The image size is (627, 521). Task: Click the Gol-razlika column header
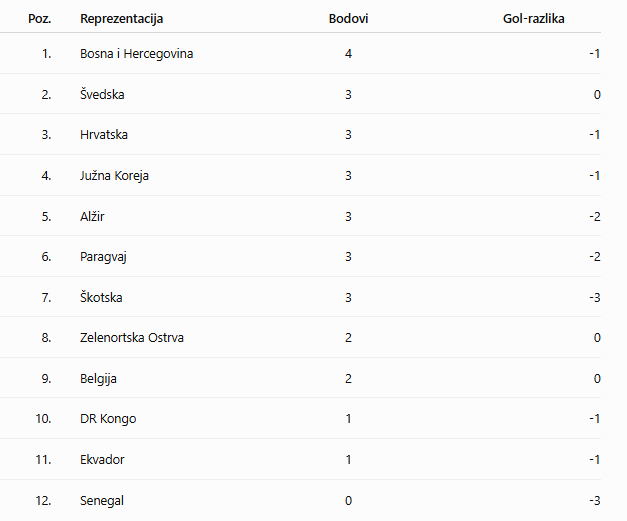coord(533,19)
